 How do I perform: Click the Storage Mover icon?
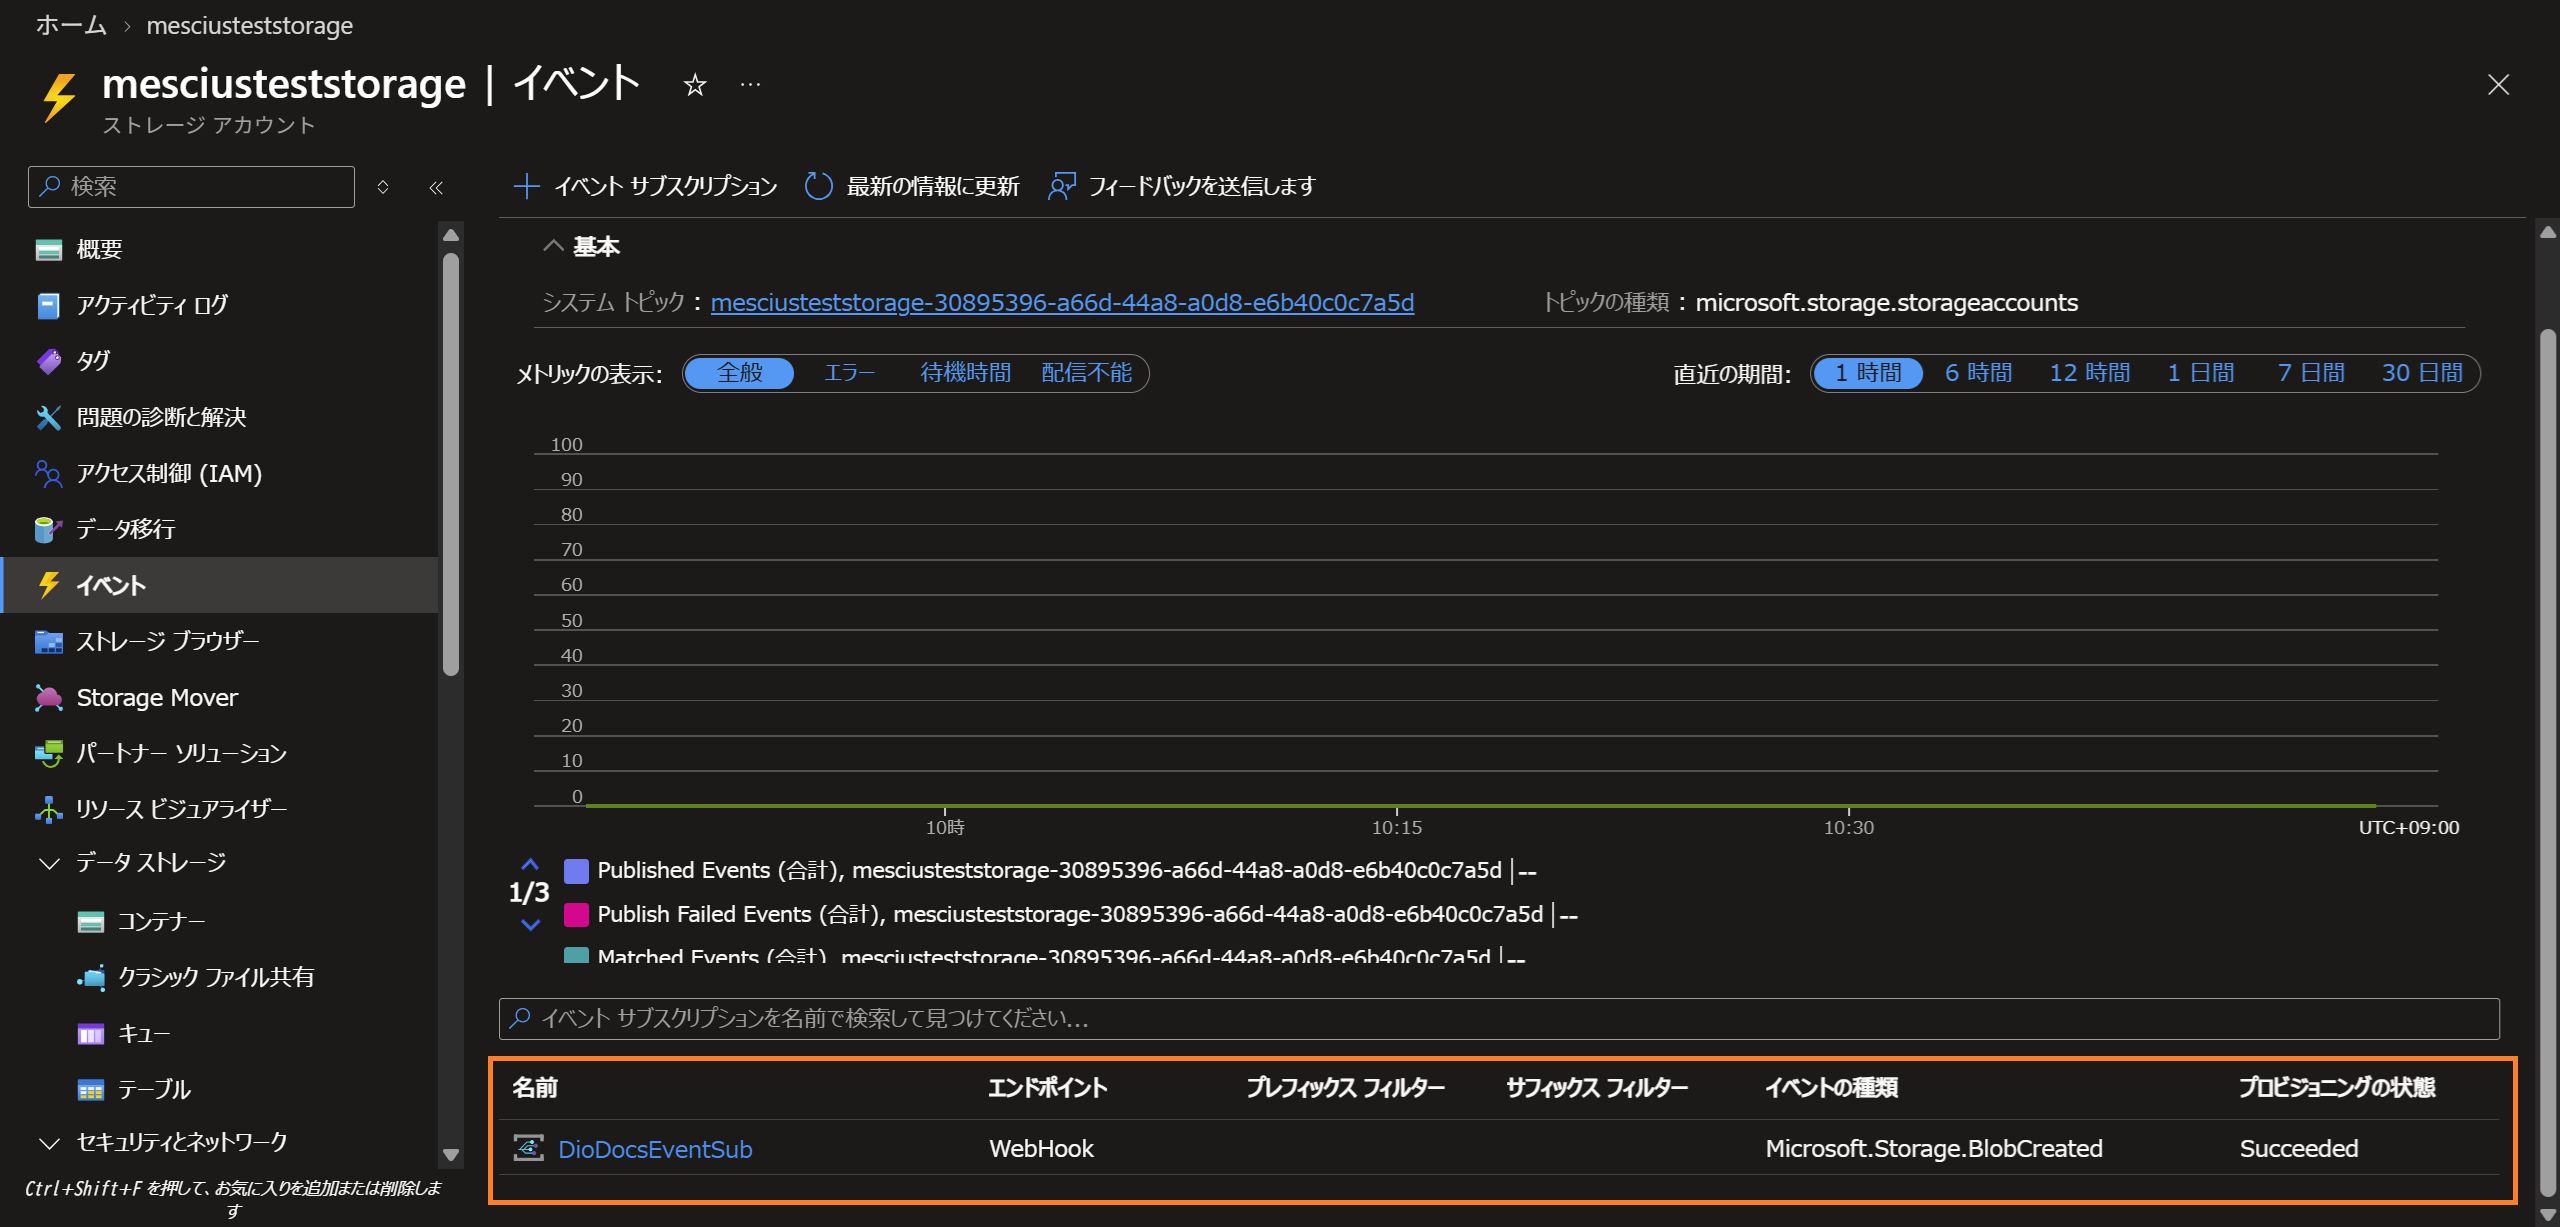(48, 697)
